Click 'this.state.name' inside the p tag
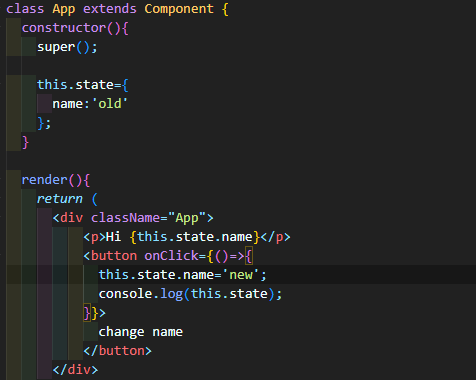Image resolution: width=476 pixels, height=380 pixels. [194, 237]
